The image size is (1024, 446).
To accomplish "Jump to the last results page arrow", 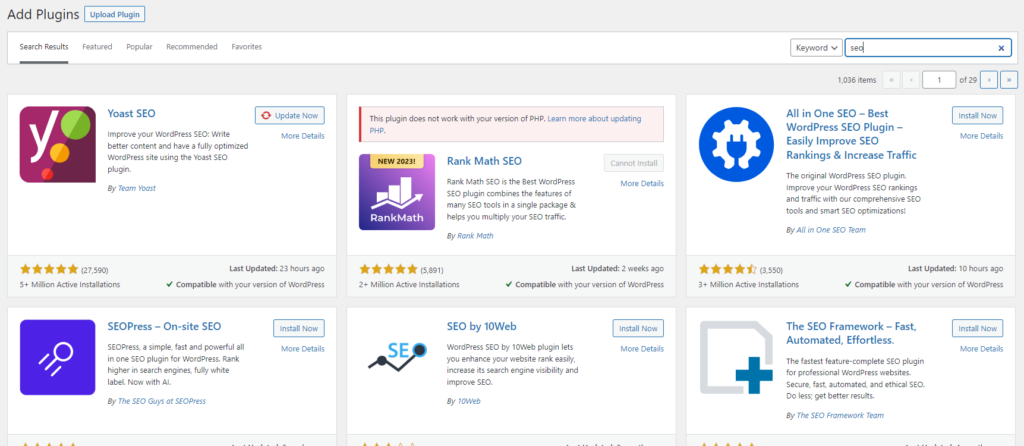I will (1009, 80).
